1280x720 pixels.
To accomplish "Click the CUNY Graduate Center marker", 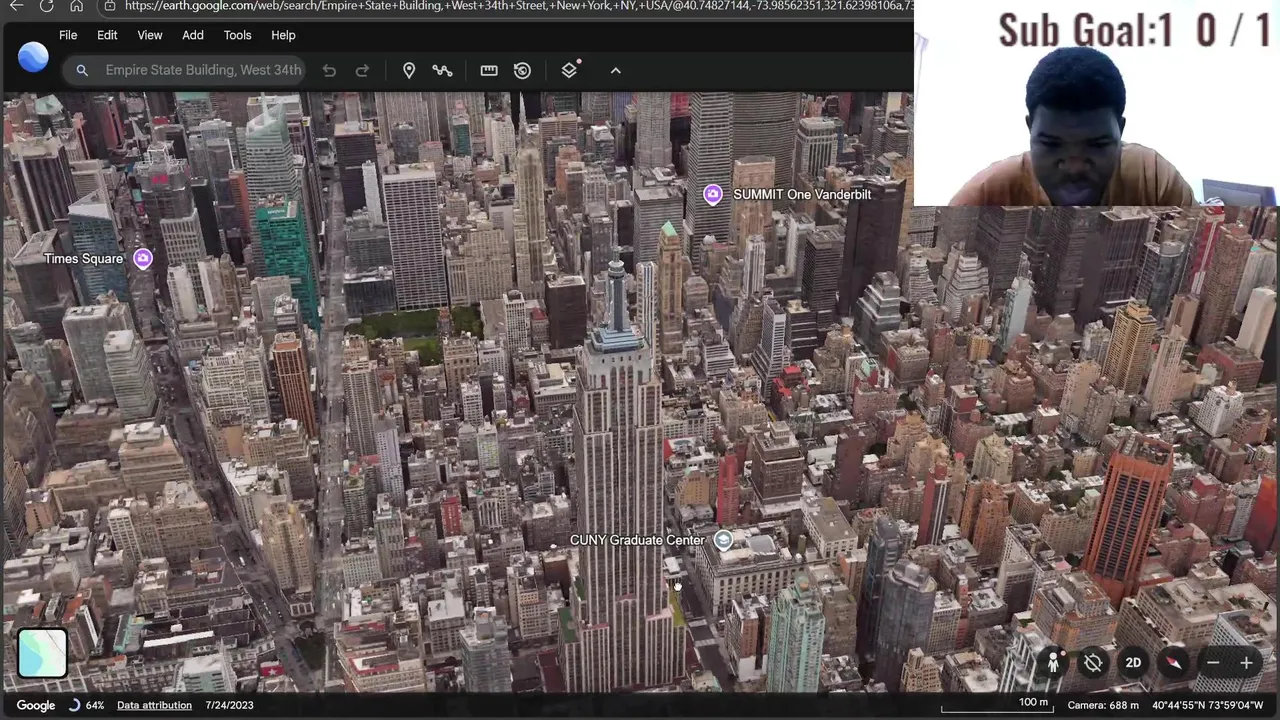I will pos(723,540).
